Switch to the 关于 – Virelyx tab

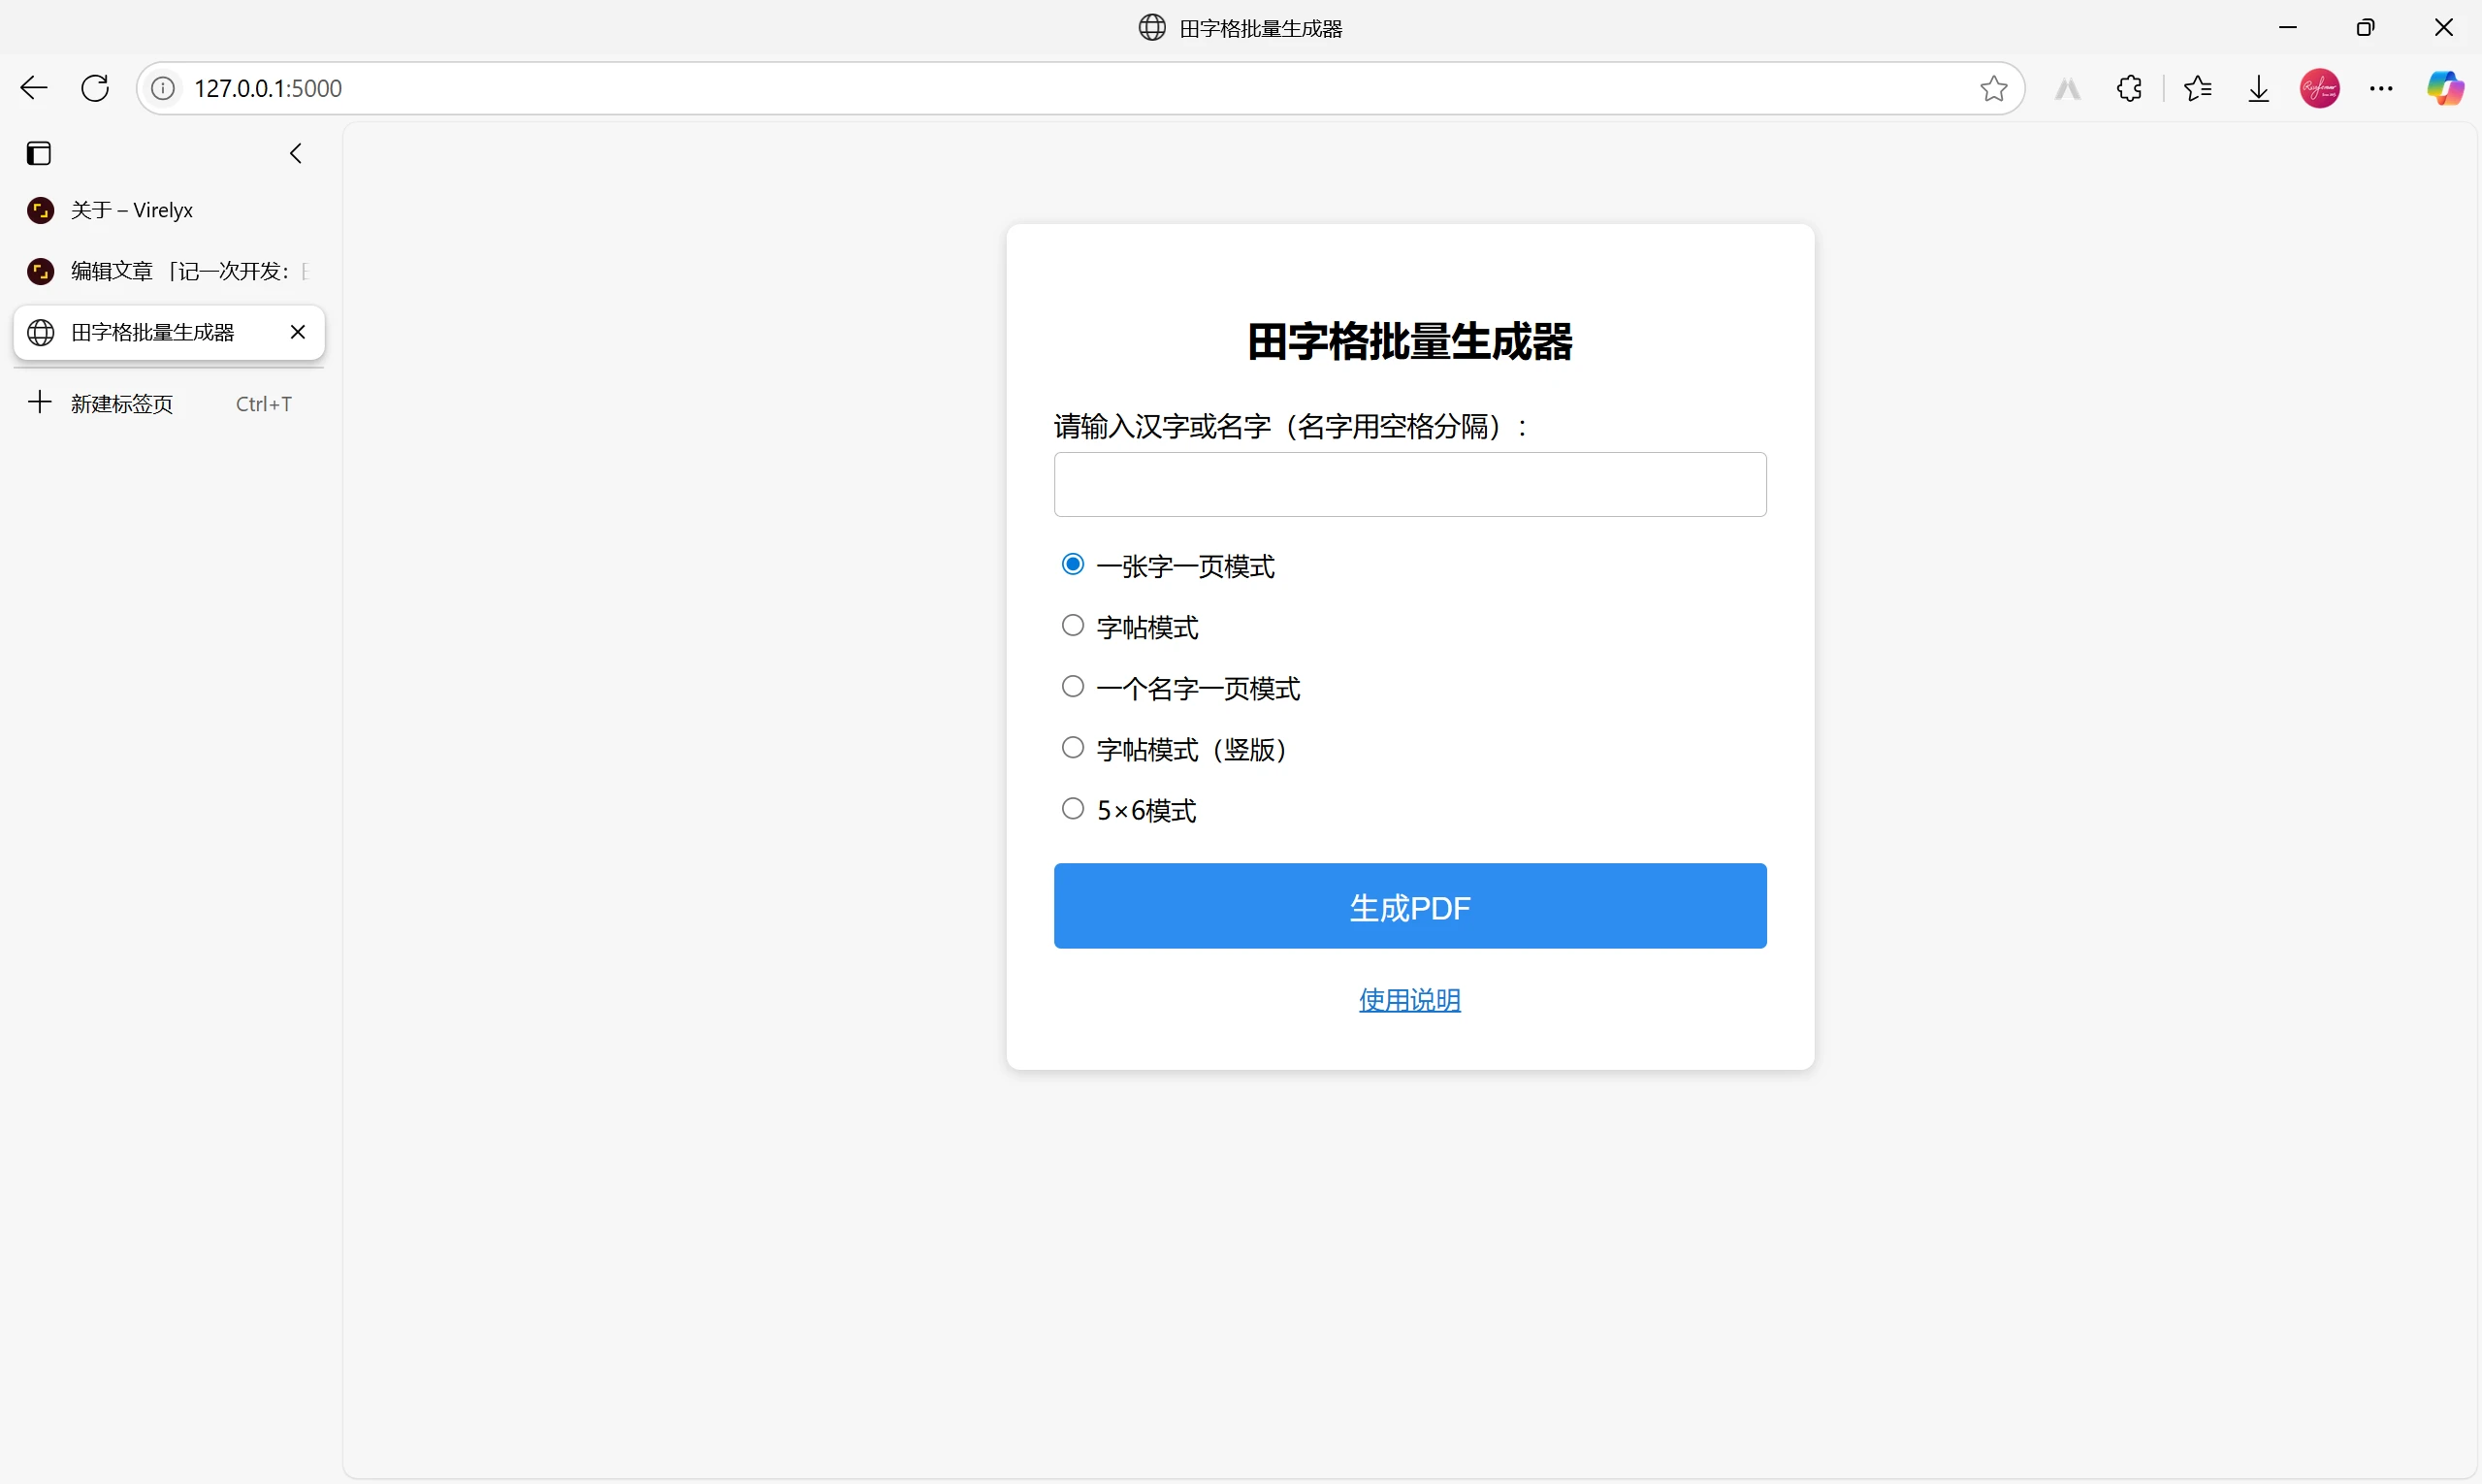169,210
